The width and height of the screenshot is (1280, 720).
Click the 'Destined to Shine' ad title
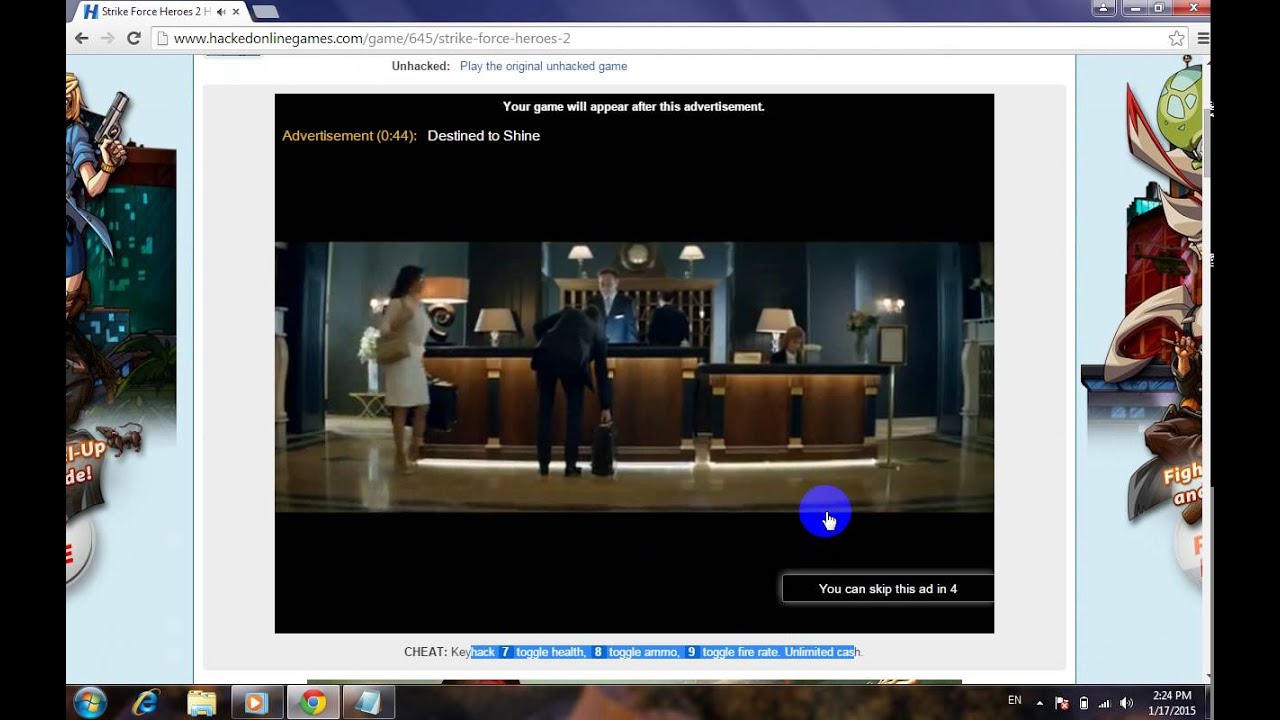point(483,136)
